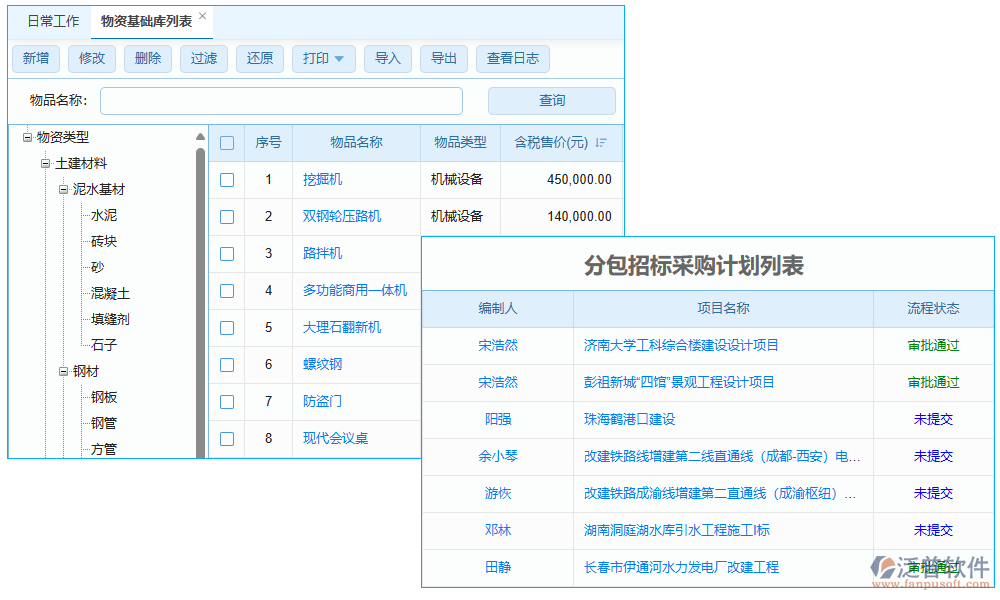This screenshot has height=600, width=1000.
Task: Click the 导入 import button
Action: point(388,58)
